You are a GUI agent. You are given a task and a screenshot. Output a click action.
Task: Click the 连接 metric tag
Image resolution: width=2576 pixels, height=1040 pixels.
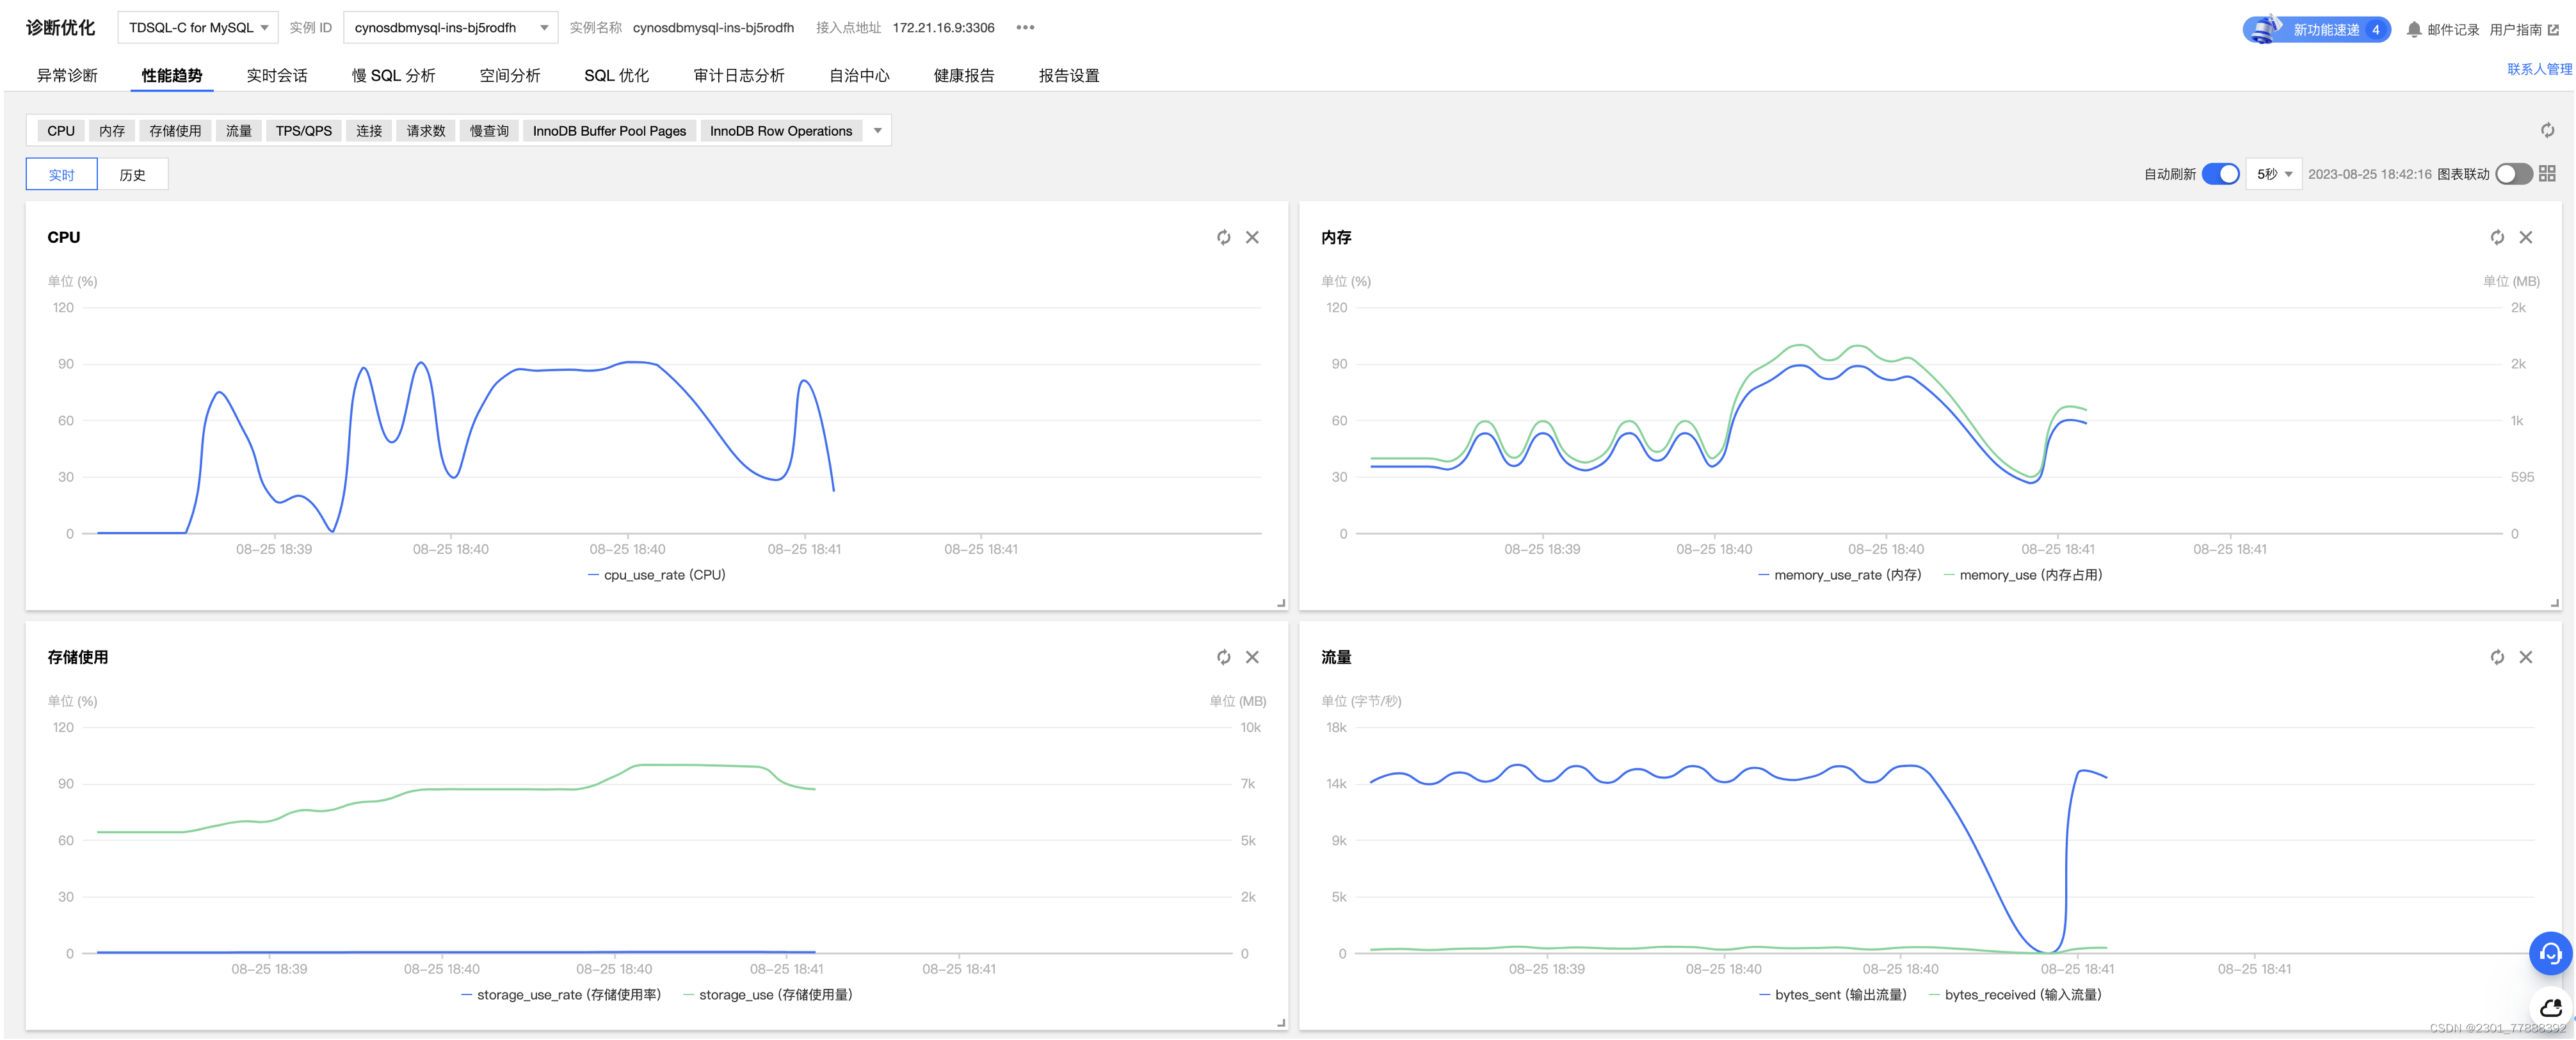click(x=369, y=131)
